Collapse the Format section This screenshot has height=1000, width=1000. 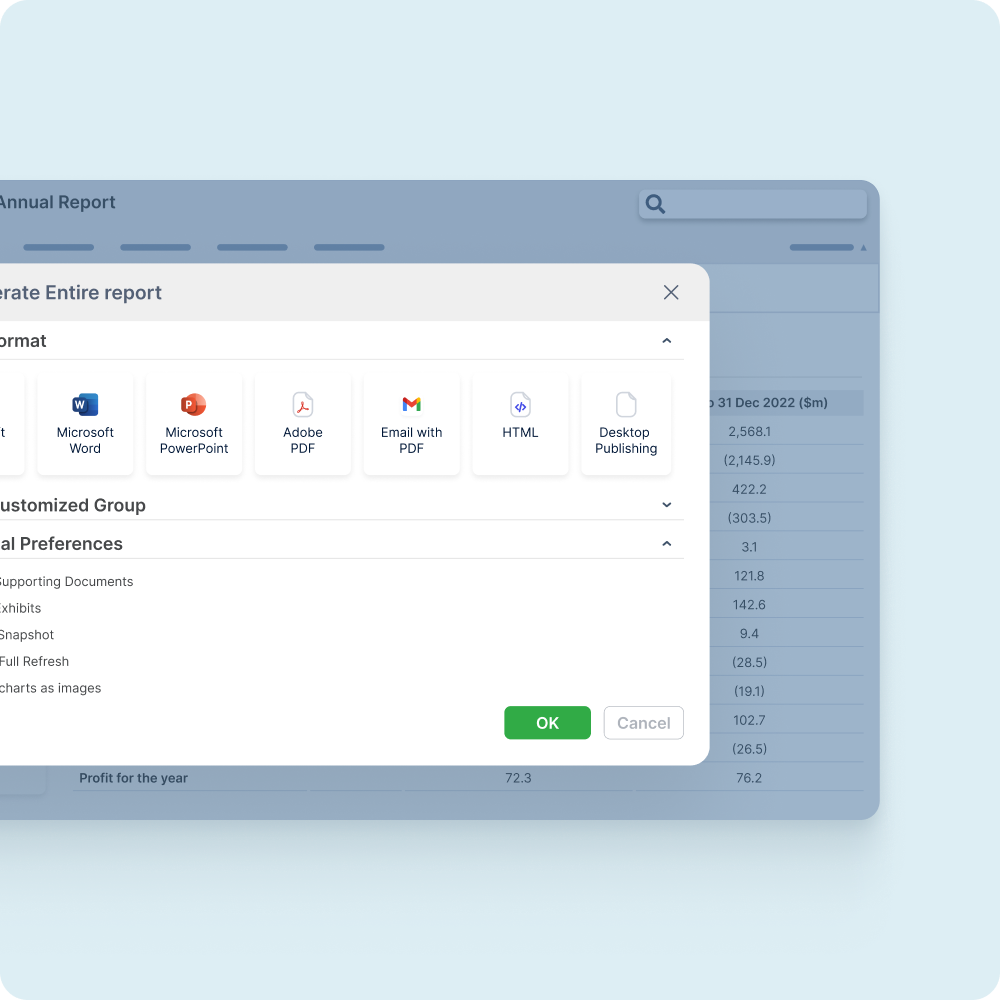pos(666,340)
